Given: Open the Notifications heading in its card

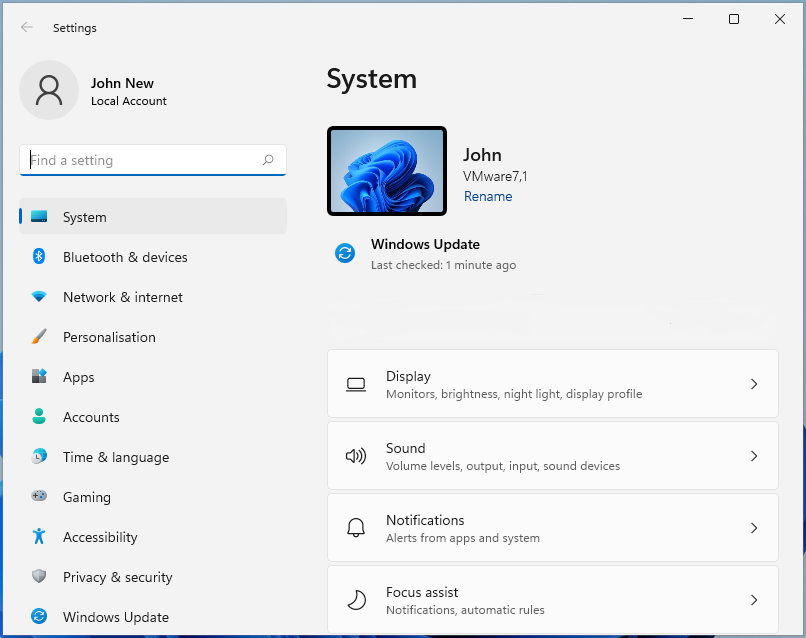Looking at the screenshot, I should [x=425, y=520].
